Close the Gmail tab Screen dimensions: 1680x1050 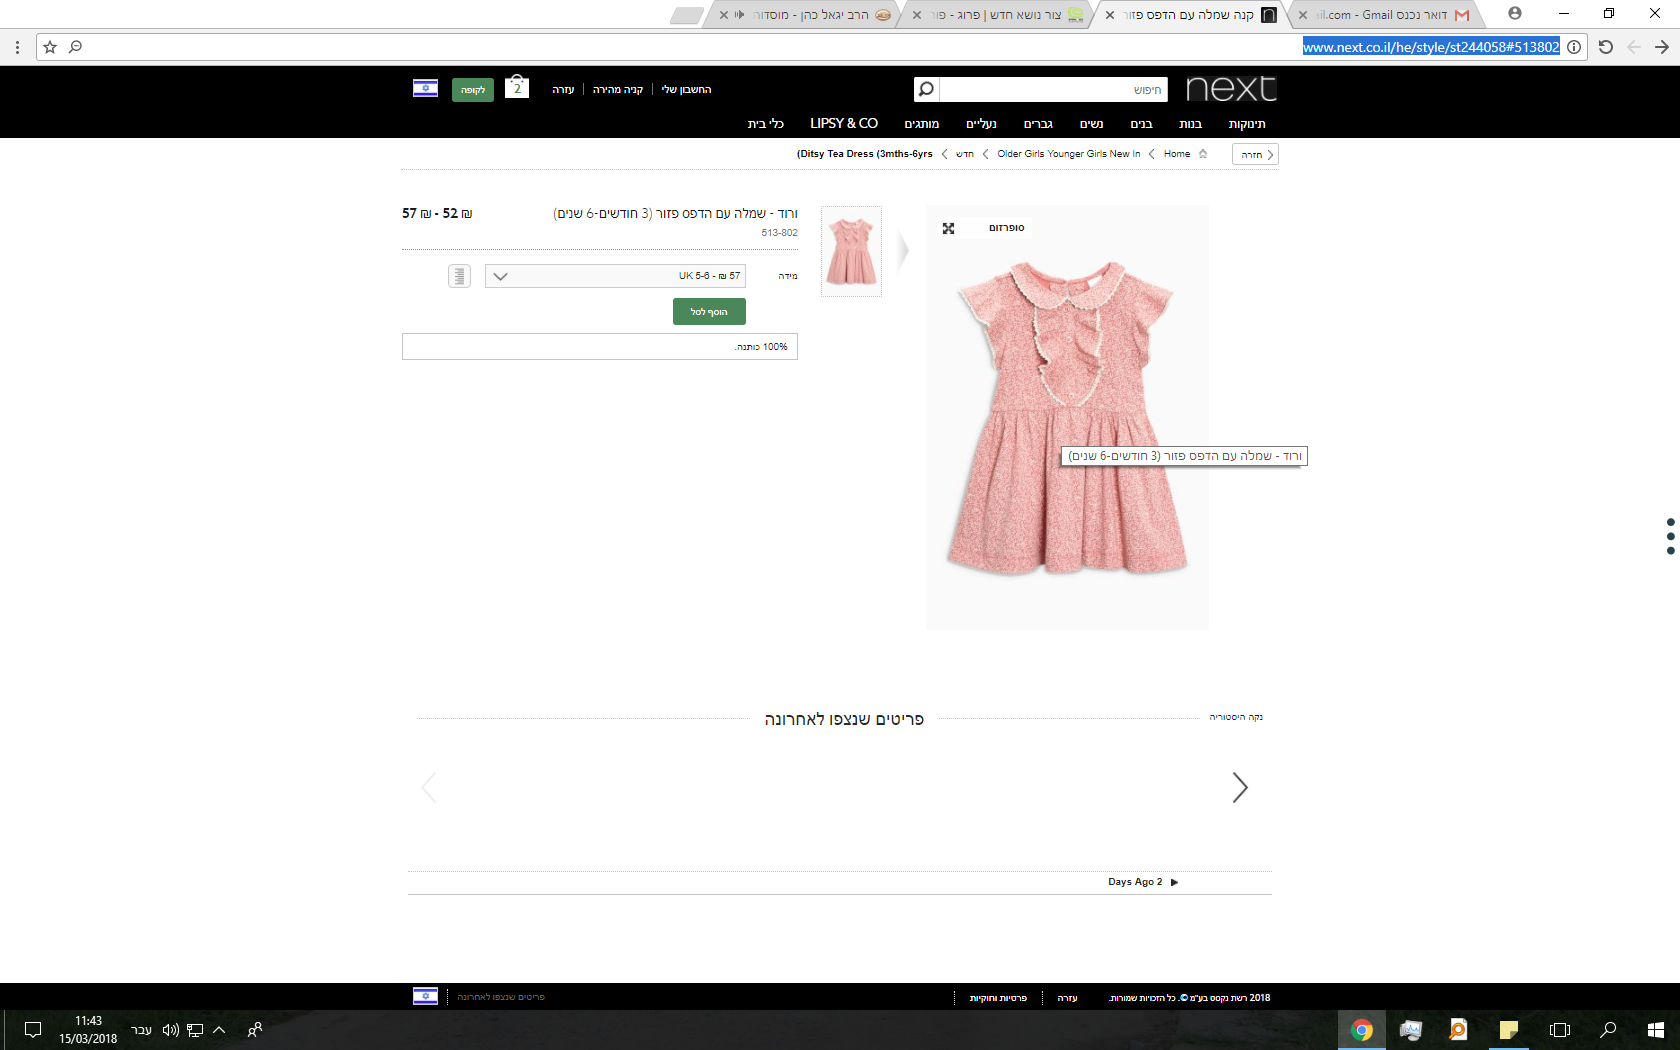click(1303, 15)
